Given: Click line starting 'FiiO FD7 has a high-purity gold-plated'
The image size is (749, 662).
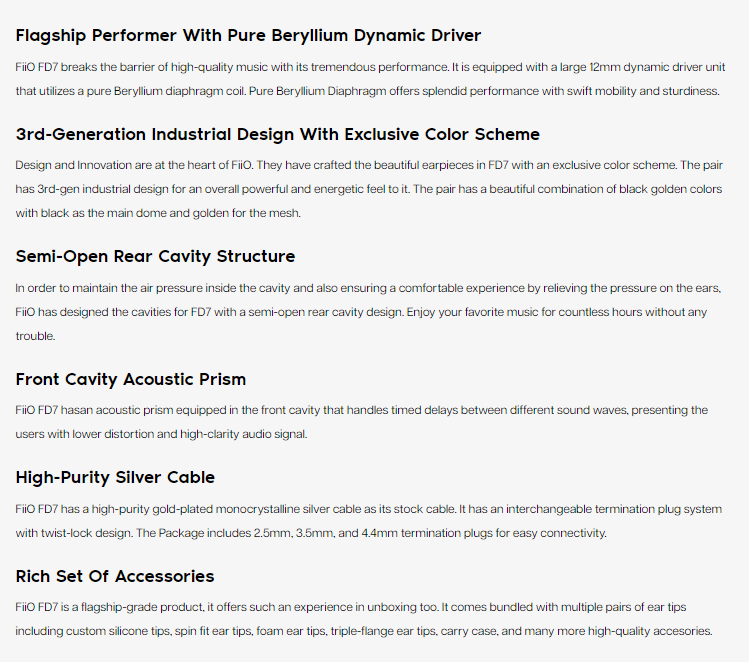Looking at the screenshot, I should point(368,509).
